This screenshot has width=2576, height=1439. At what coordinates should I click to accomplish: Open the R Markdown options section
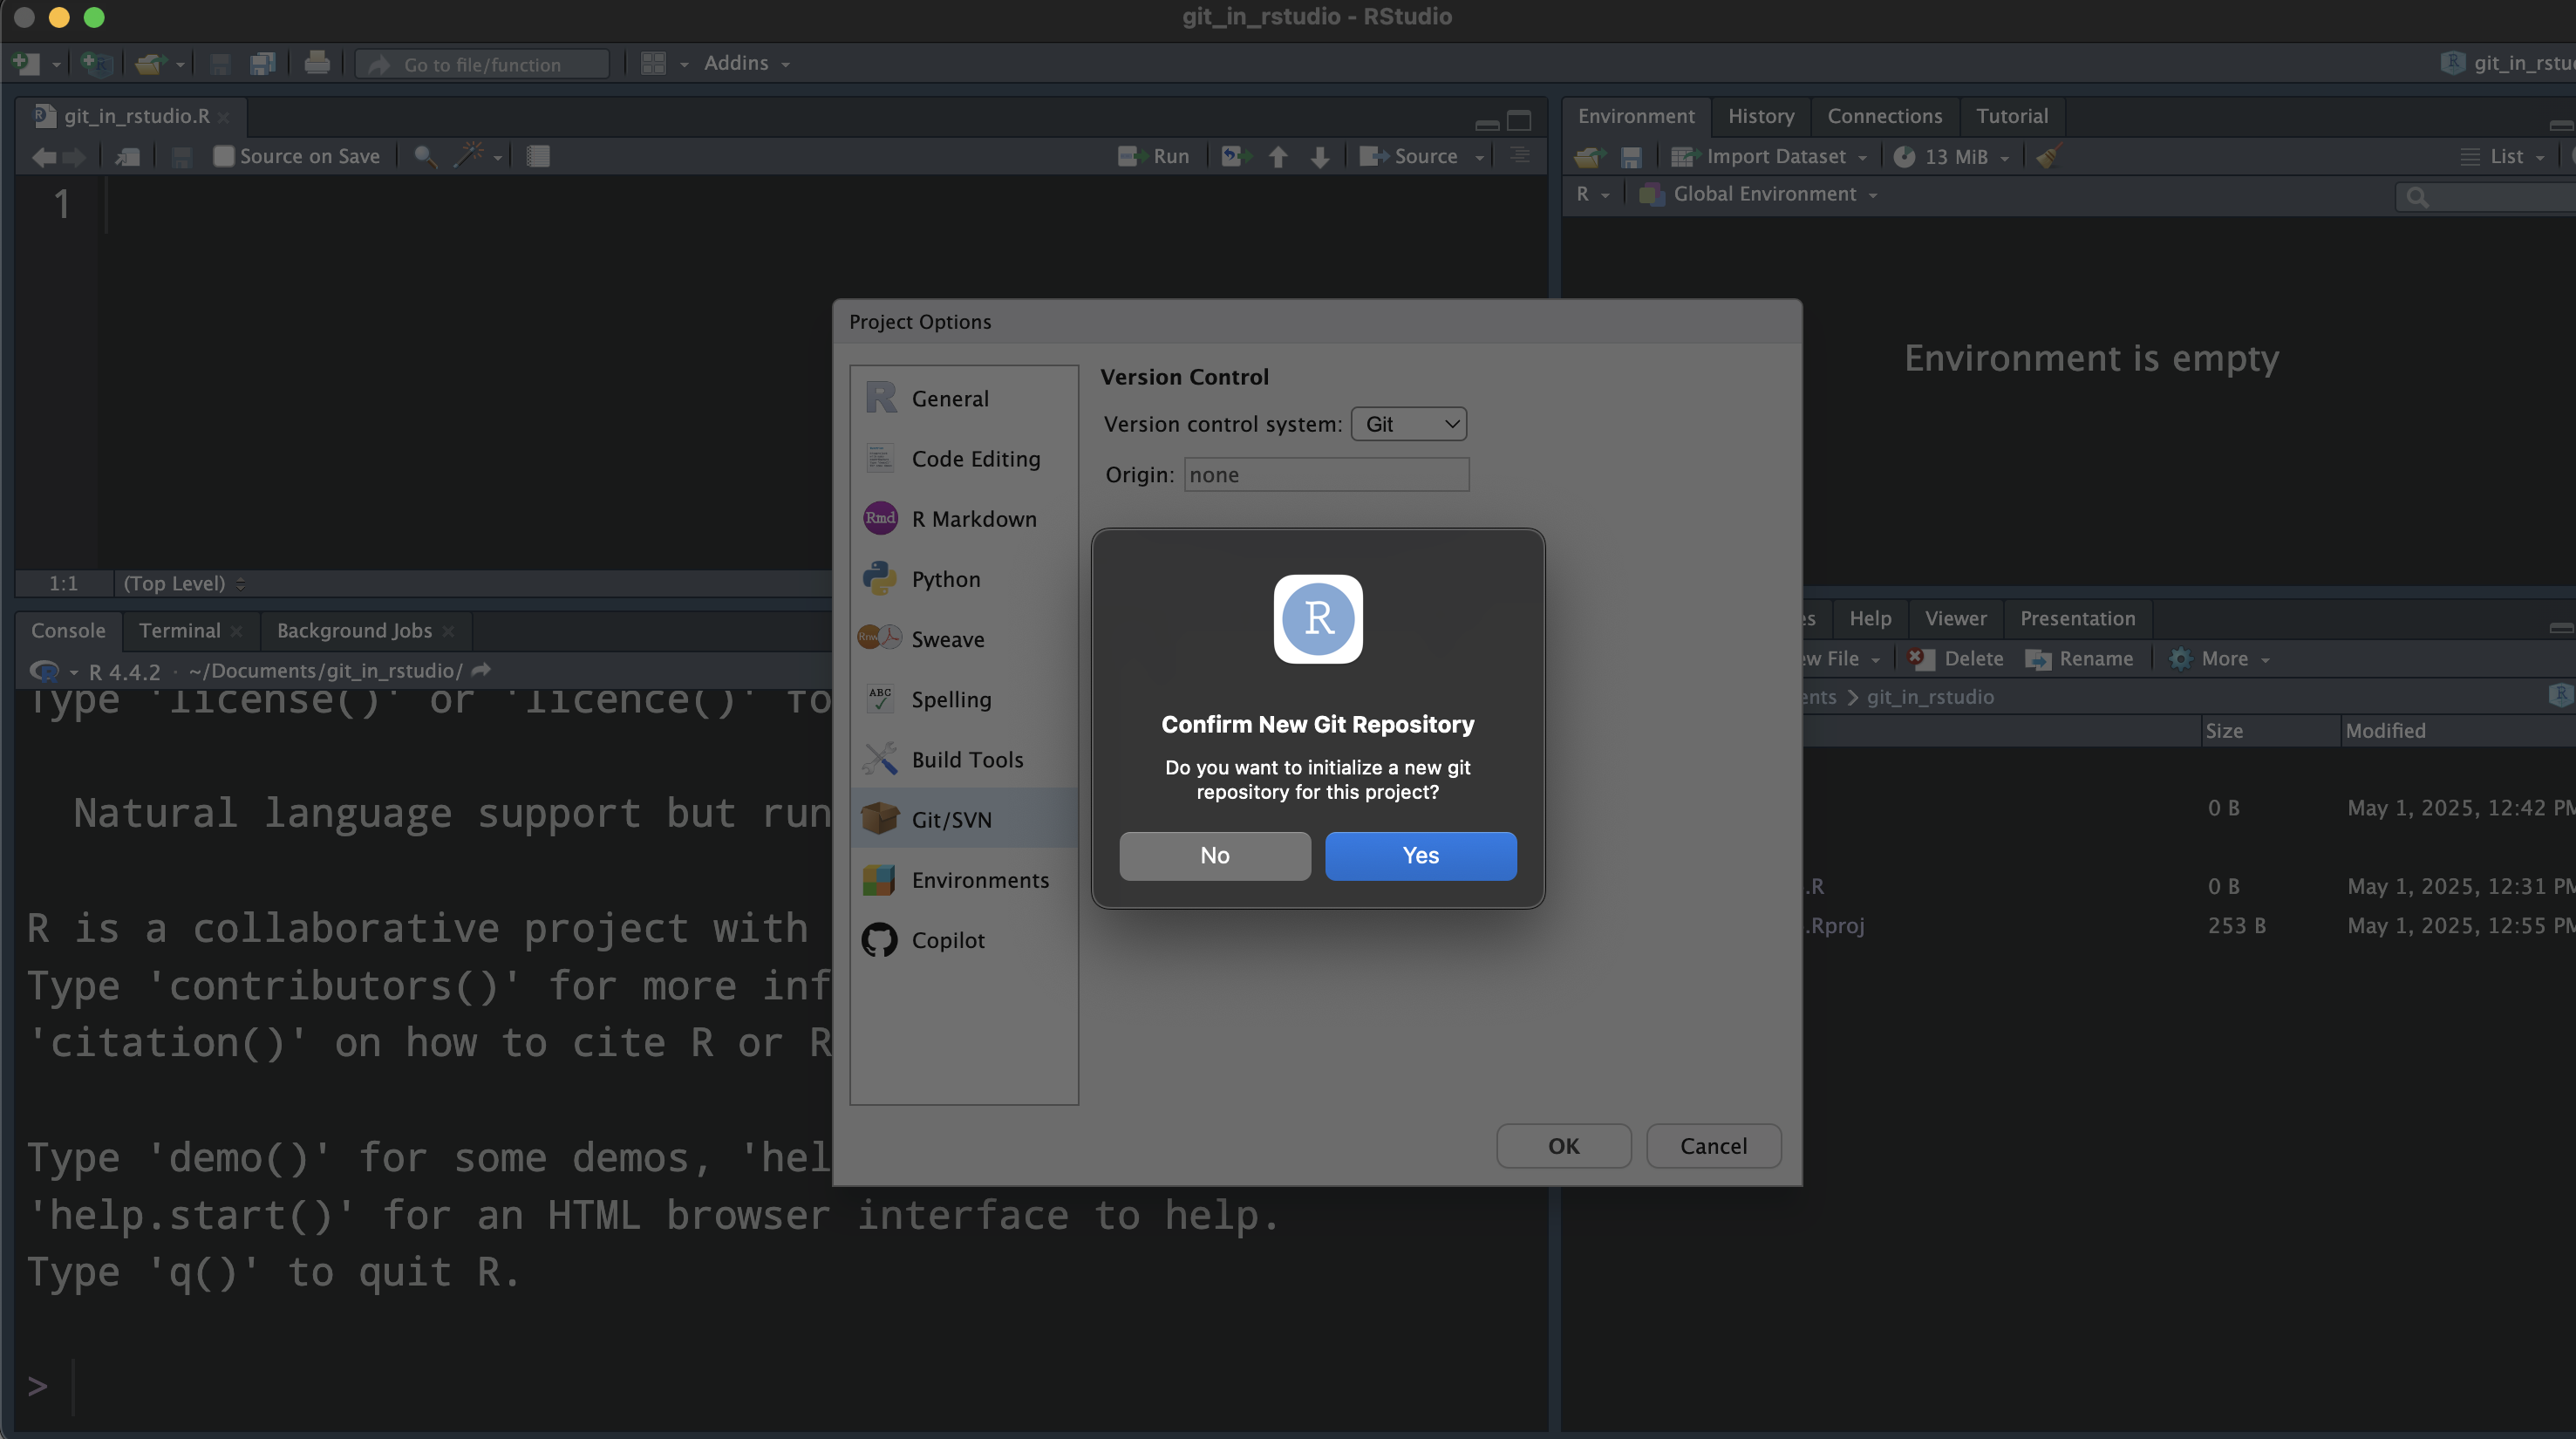click(973, 519)
